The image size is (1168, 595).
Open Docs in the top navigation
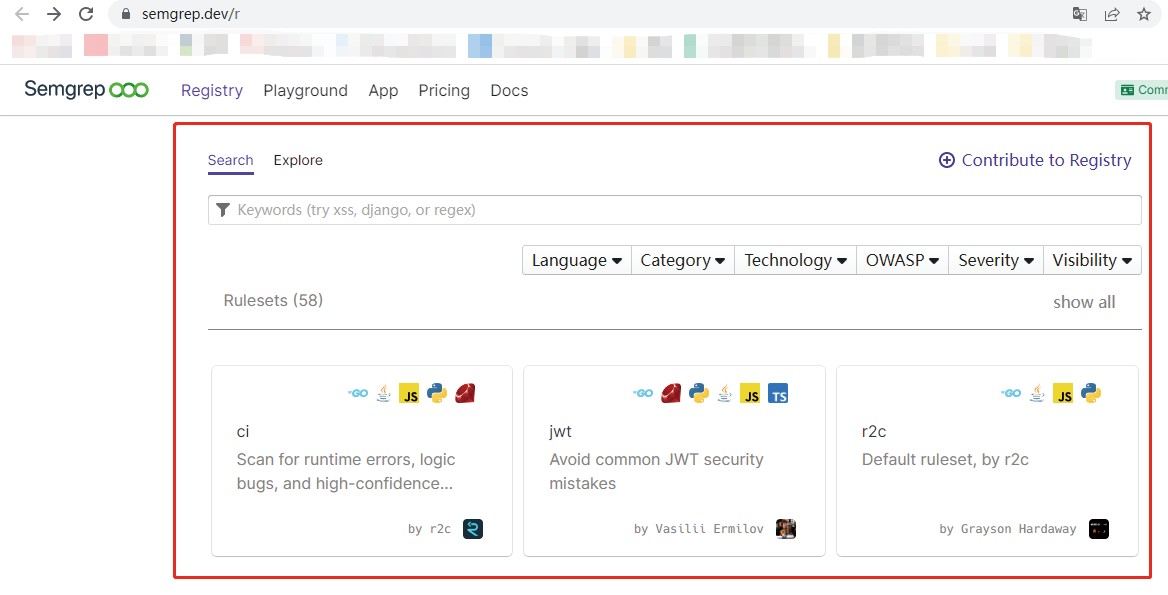(509, 90)
